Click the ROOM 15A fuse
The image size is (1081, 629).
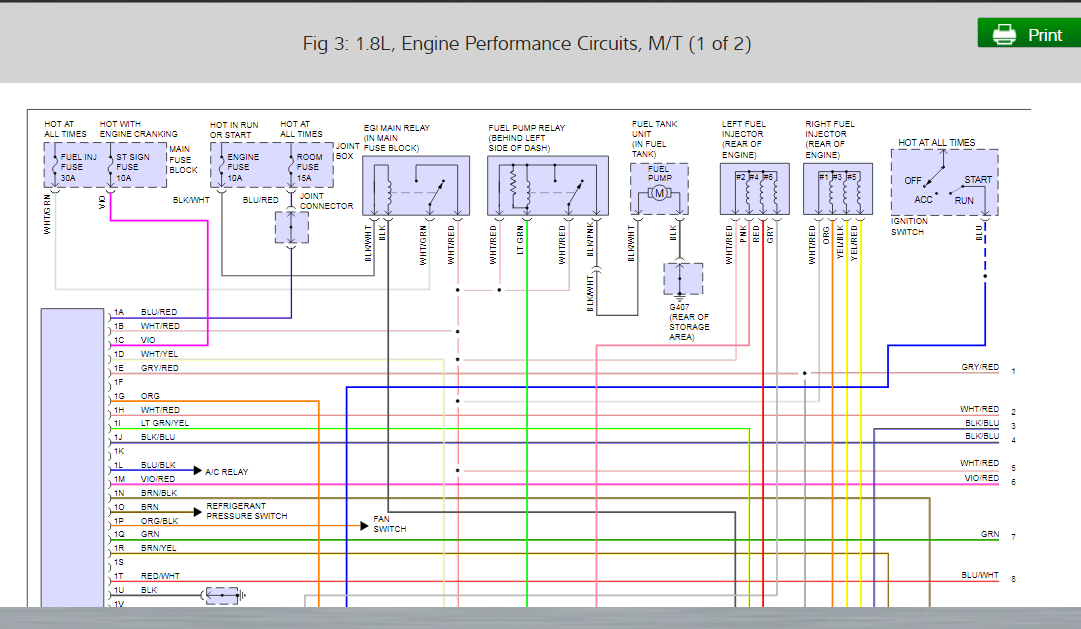click(306, 167)
